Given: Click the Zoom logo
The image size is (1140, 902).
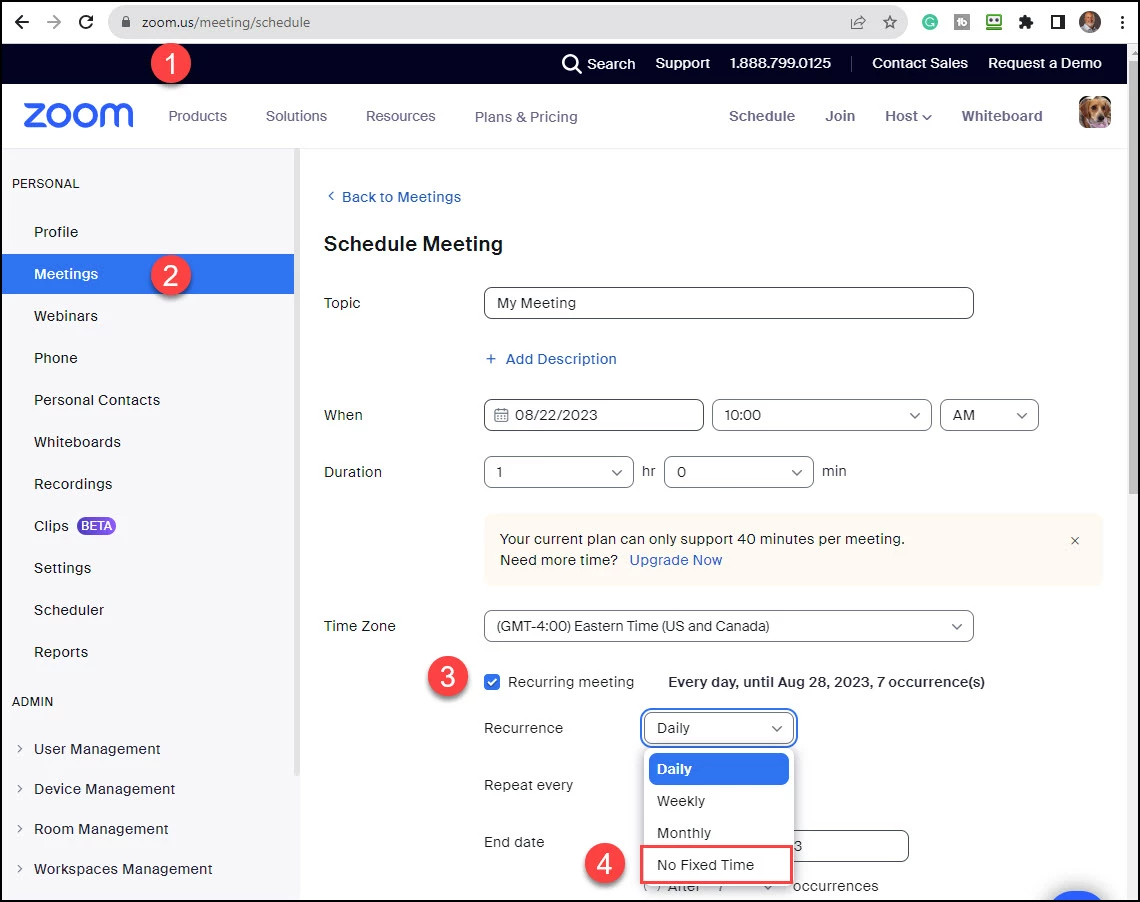Looking at the screenshot, I should [x=79, y=116].
